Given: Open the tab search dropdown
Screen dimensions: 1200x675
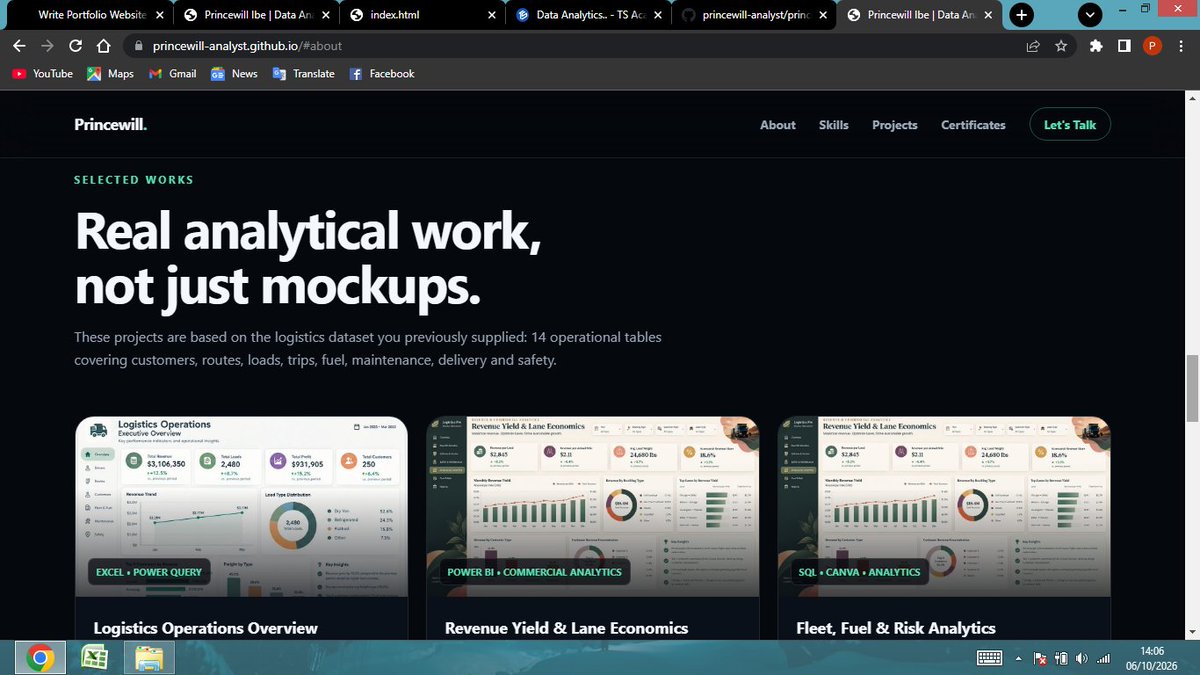Looking at the screenshot, I should click(x=1090, y=15).
